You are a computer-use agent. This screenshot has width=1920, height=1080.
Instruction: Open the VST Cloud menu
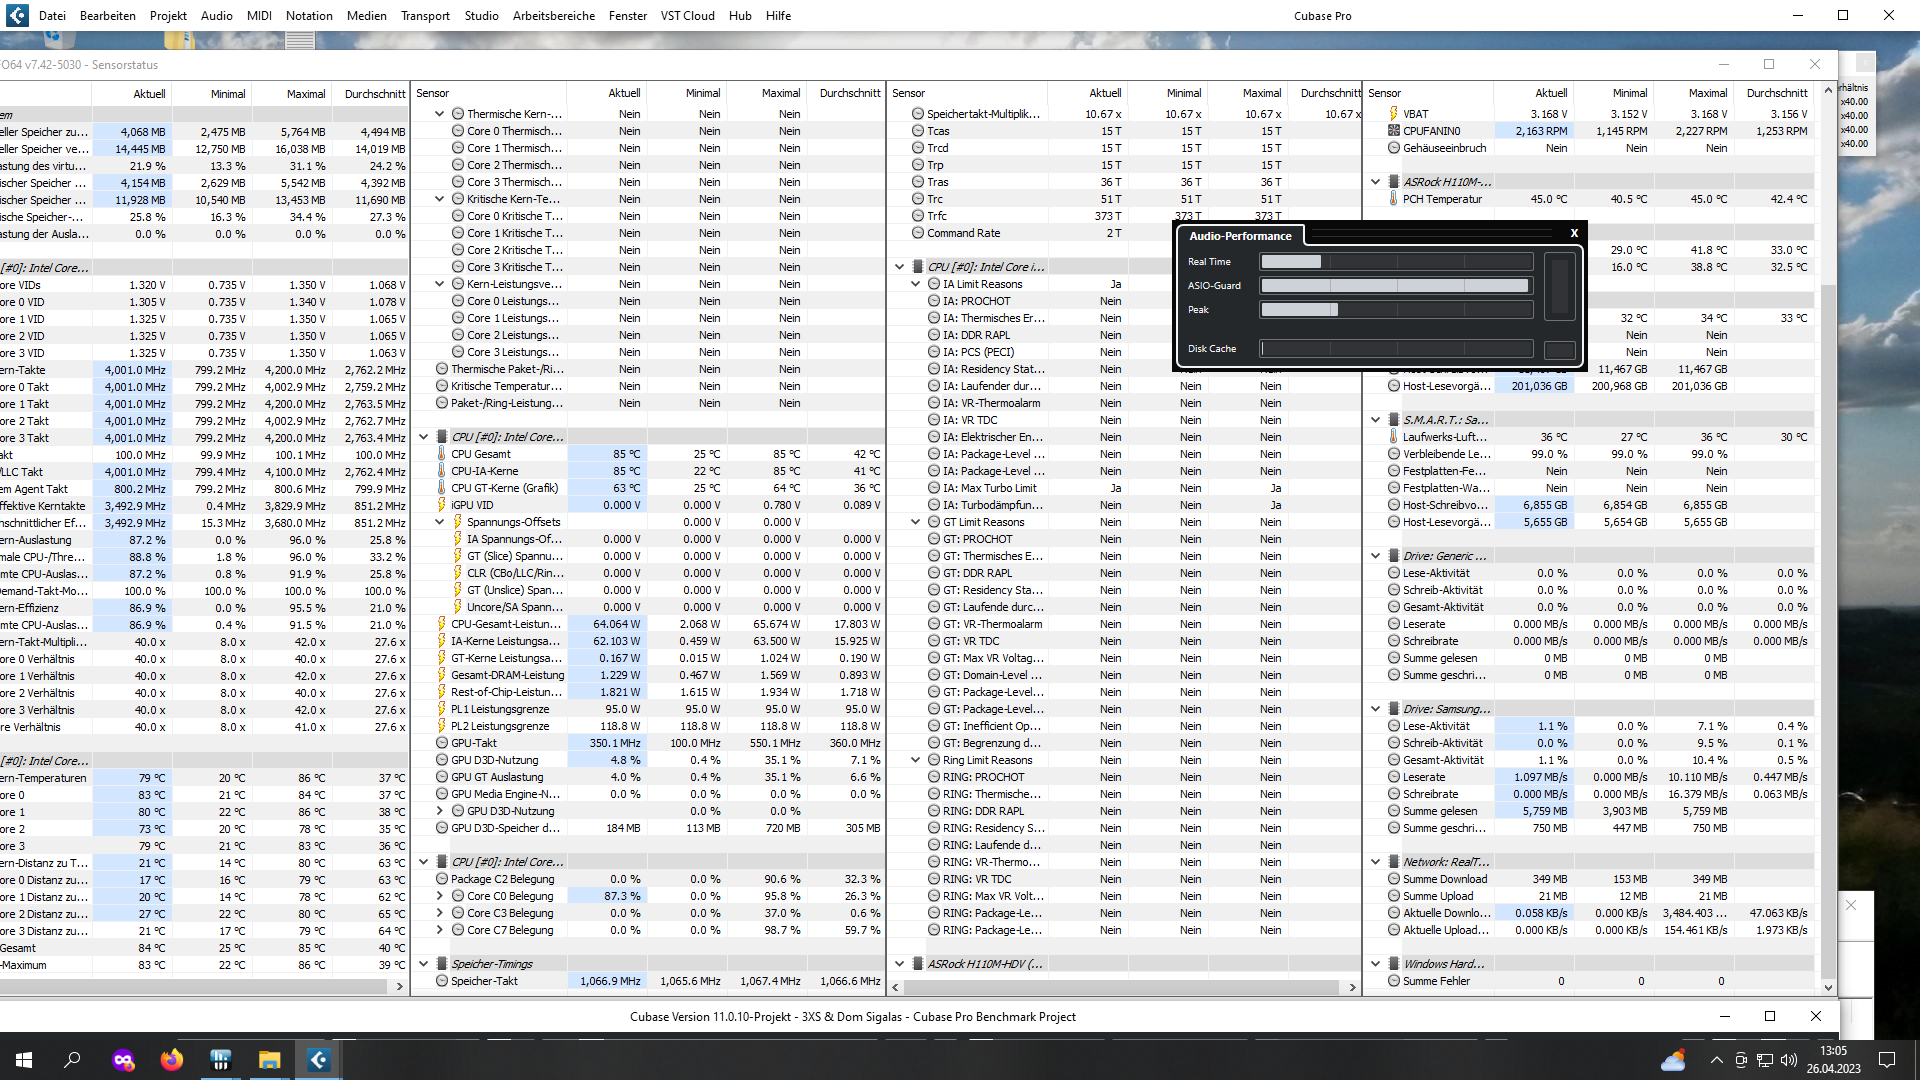(687, 15)
